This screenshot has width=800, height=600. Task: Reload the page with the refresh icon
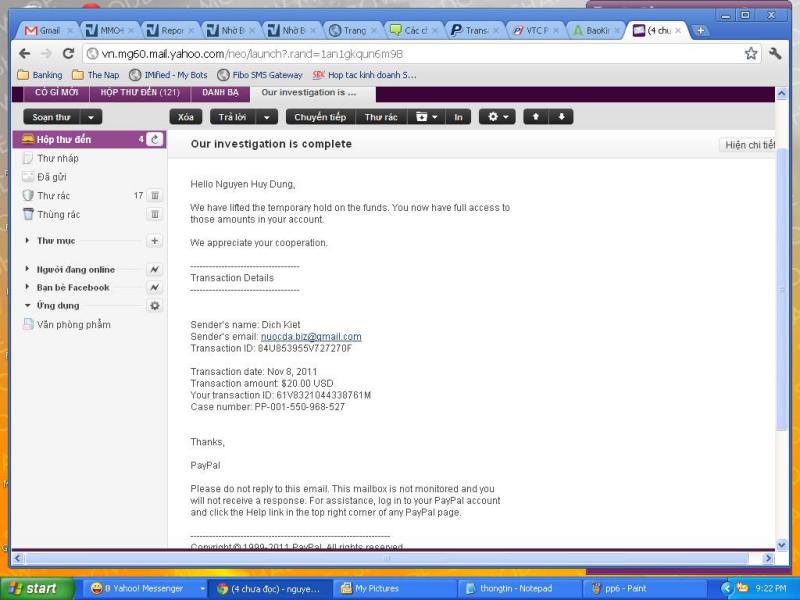point(68,54)
